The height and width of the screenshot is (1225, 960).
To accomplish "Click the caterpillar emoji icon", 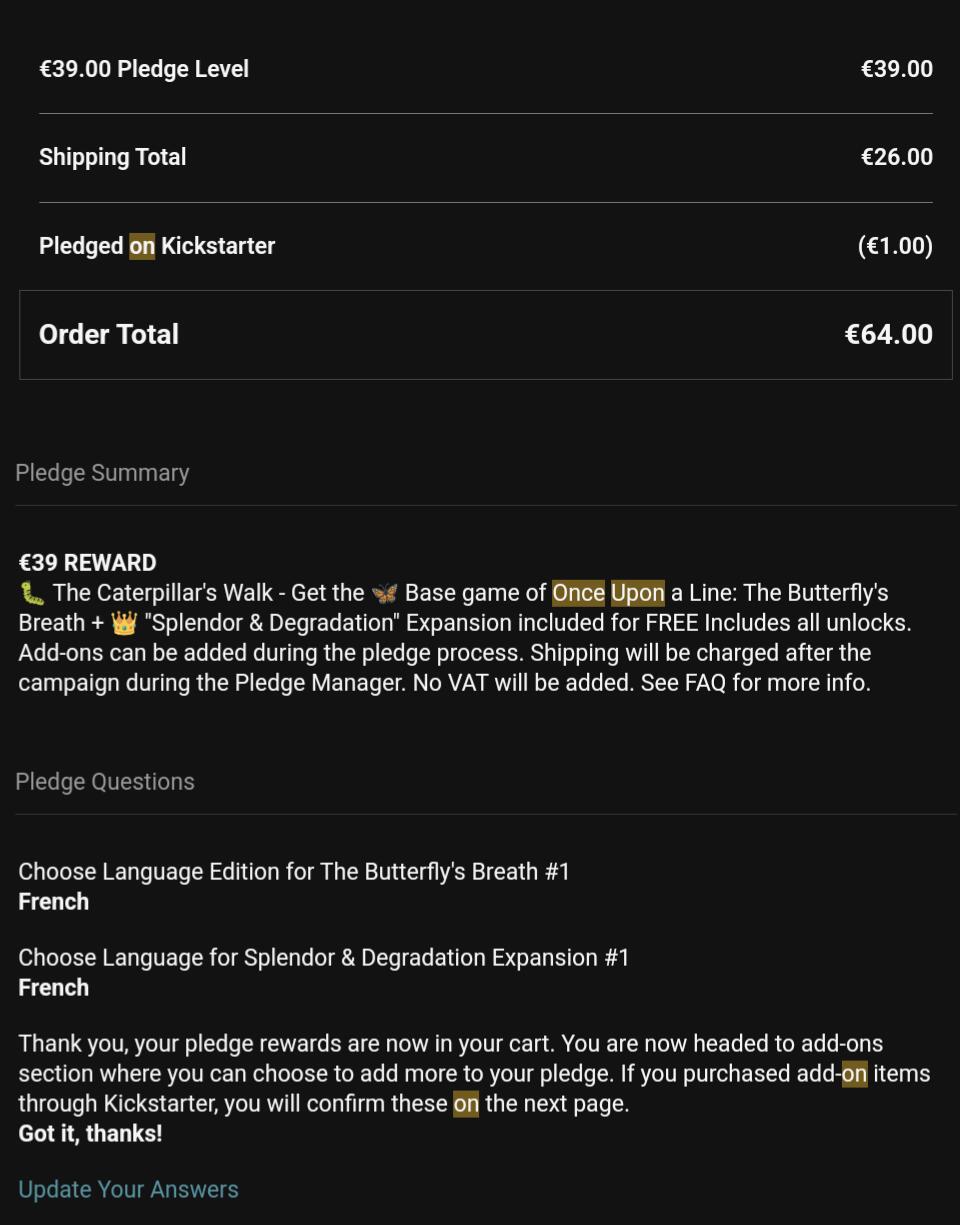I will pyautogui.click(x=32, y=593).
